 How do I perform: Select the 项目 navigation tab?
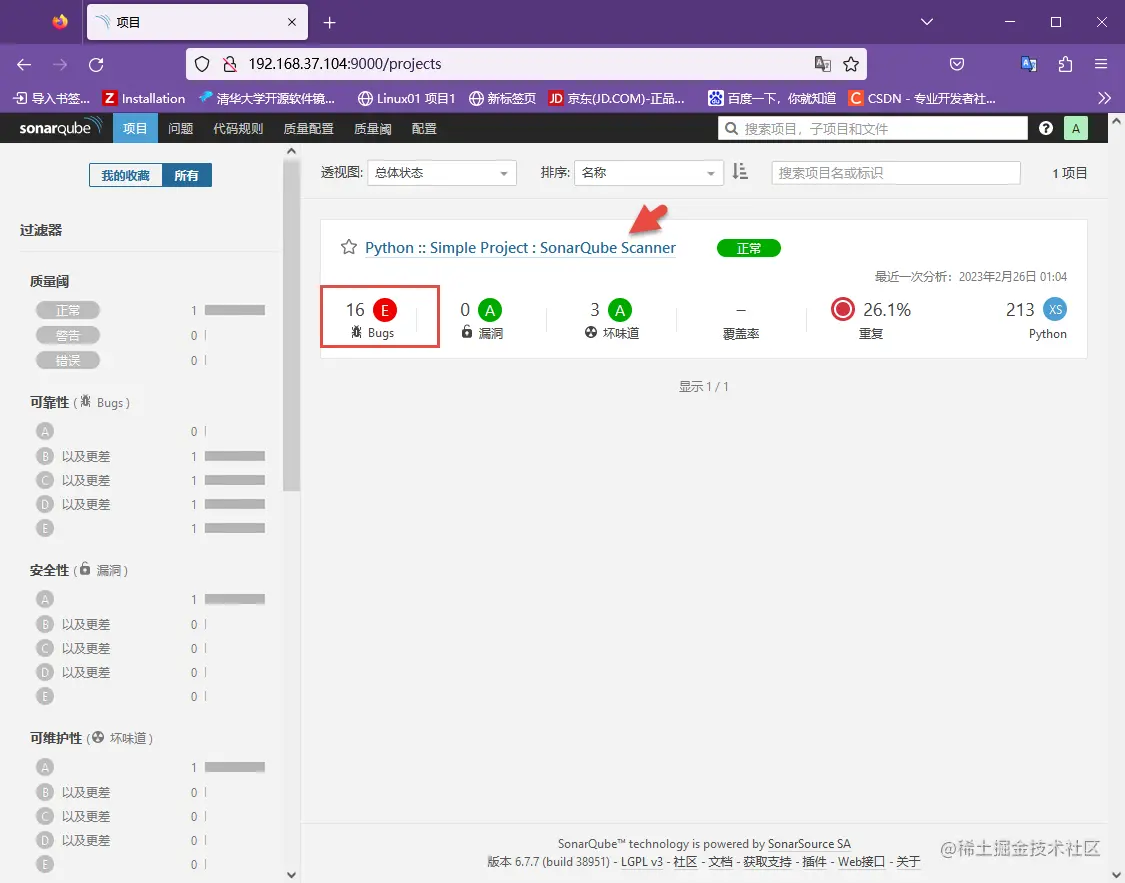pos(135,128)
